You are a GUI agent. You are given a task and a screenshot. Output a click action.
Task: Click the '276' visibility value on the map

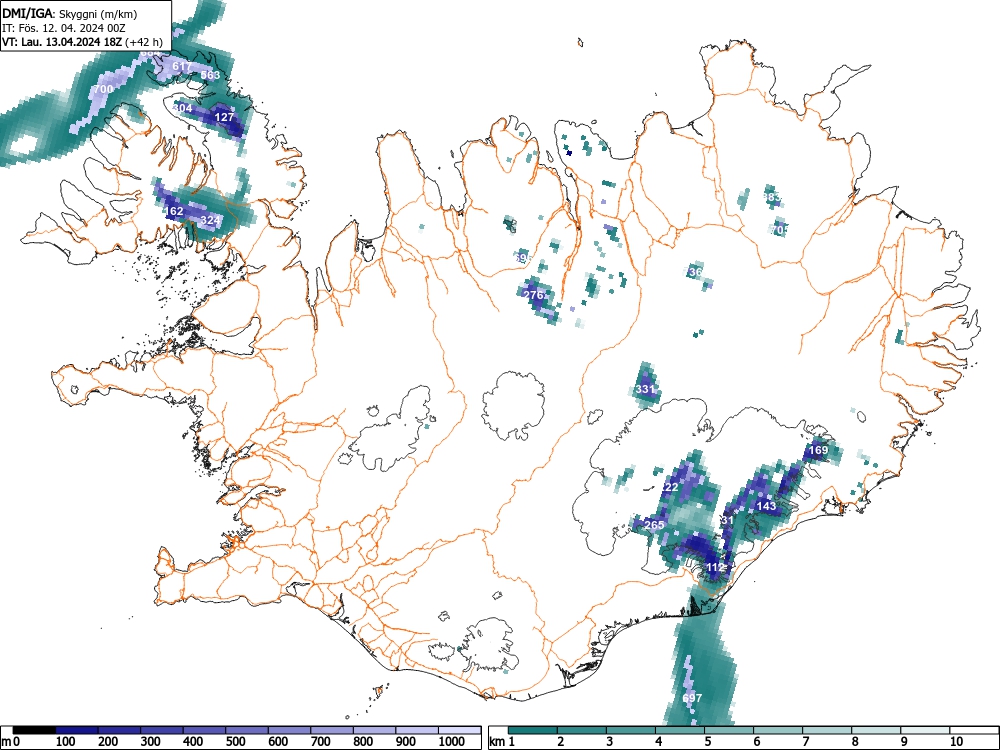pyautogui.click(x=533, y=295)
